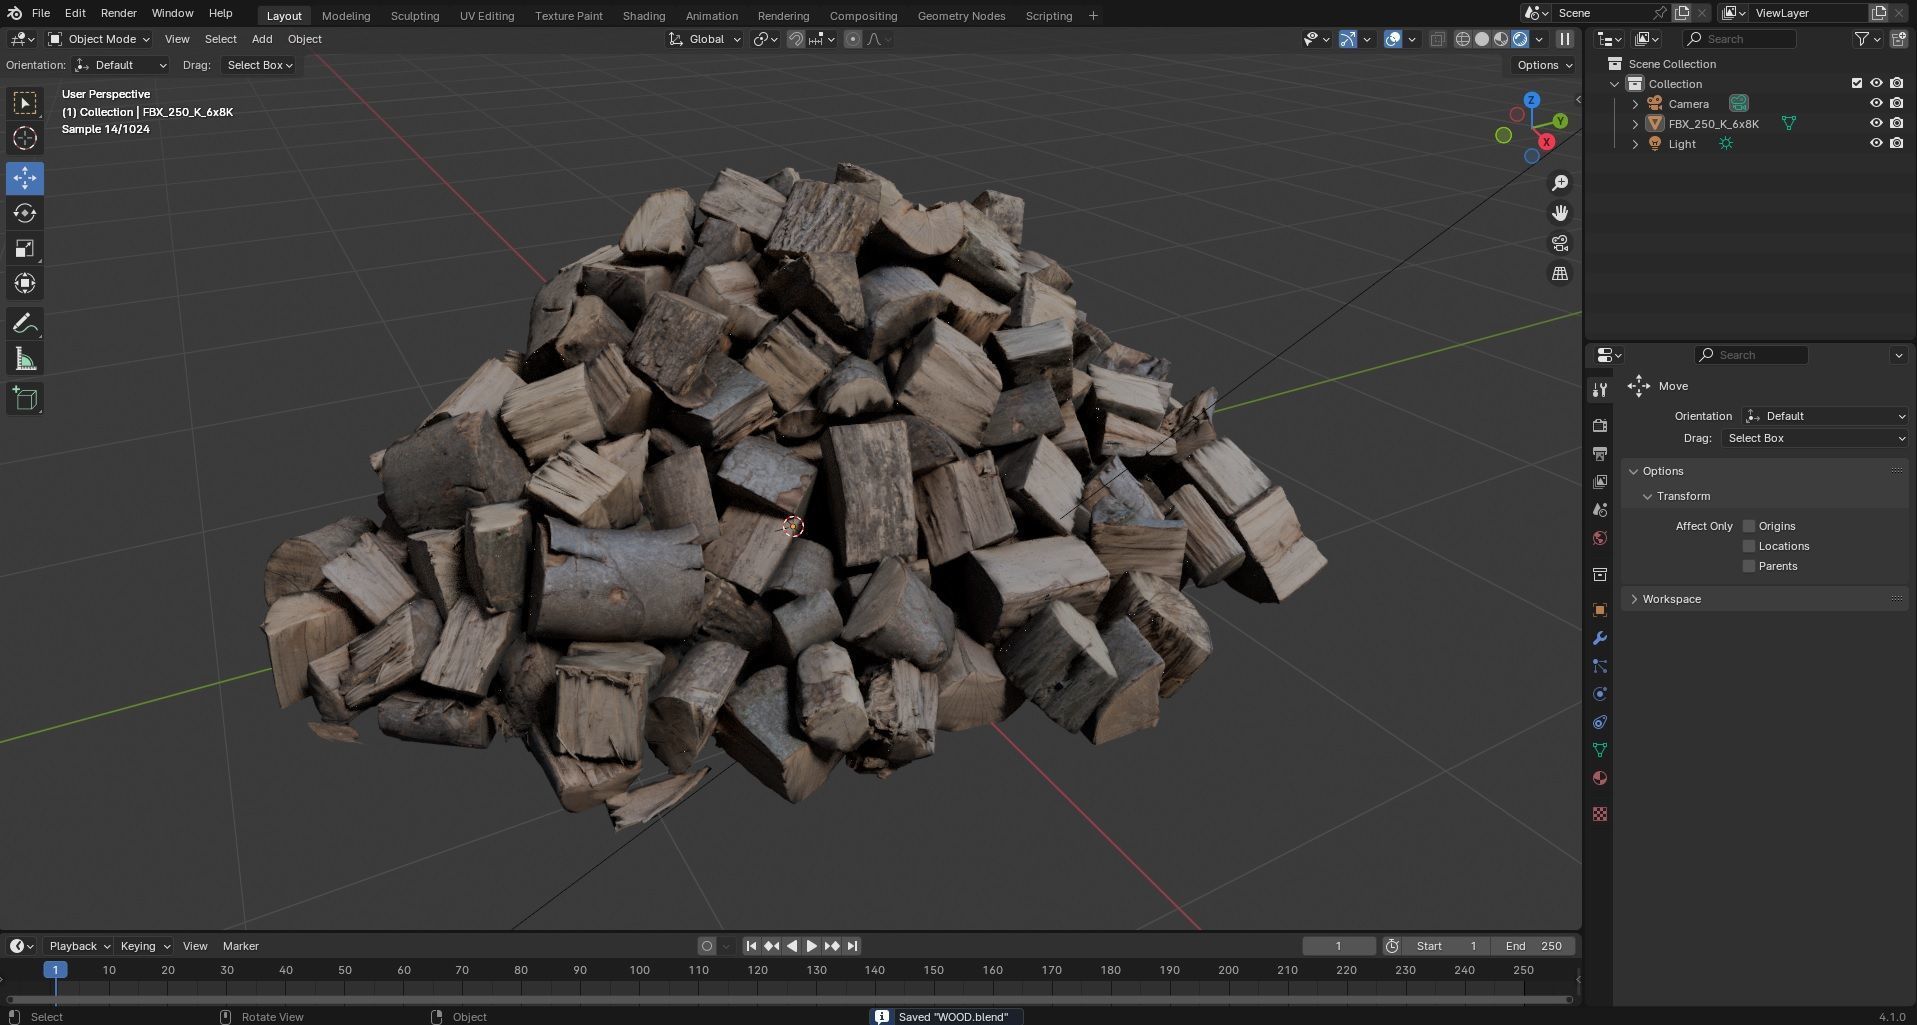Click frame 100 on the timeline ruler

pyautogui.click(x=639, y=970)
